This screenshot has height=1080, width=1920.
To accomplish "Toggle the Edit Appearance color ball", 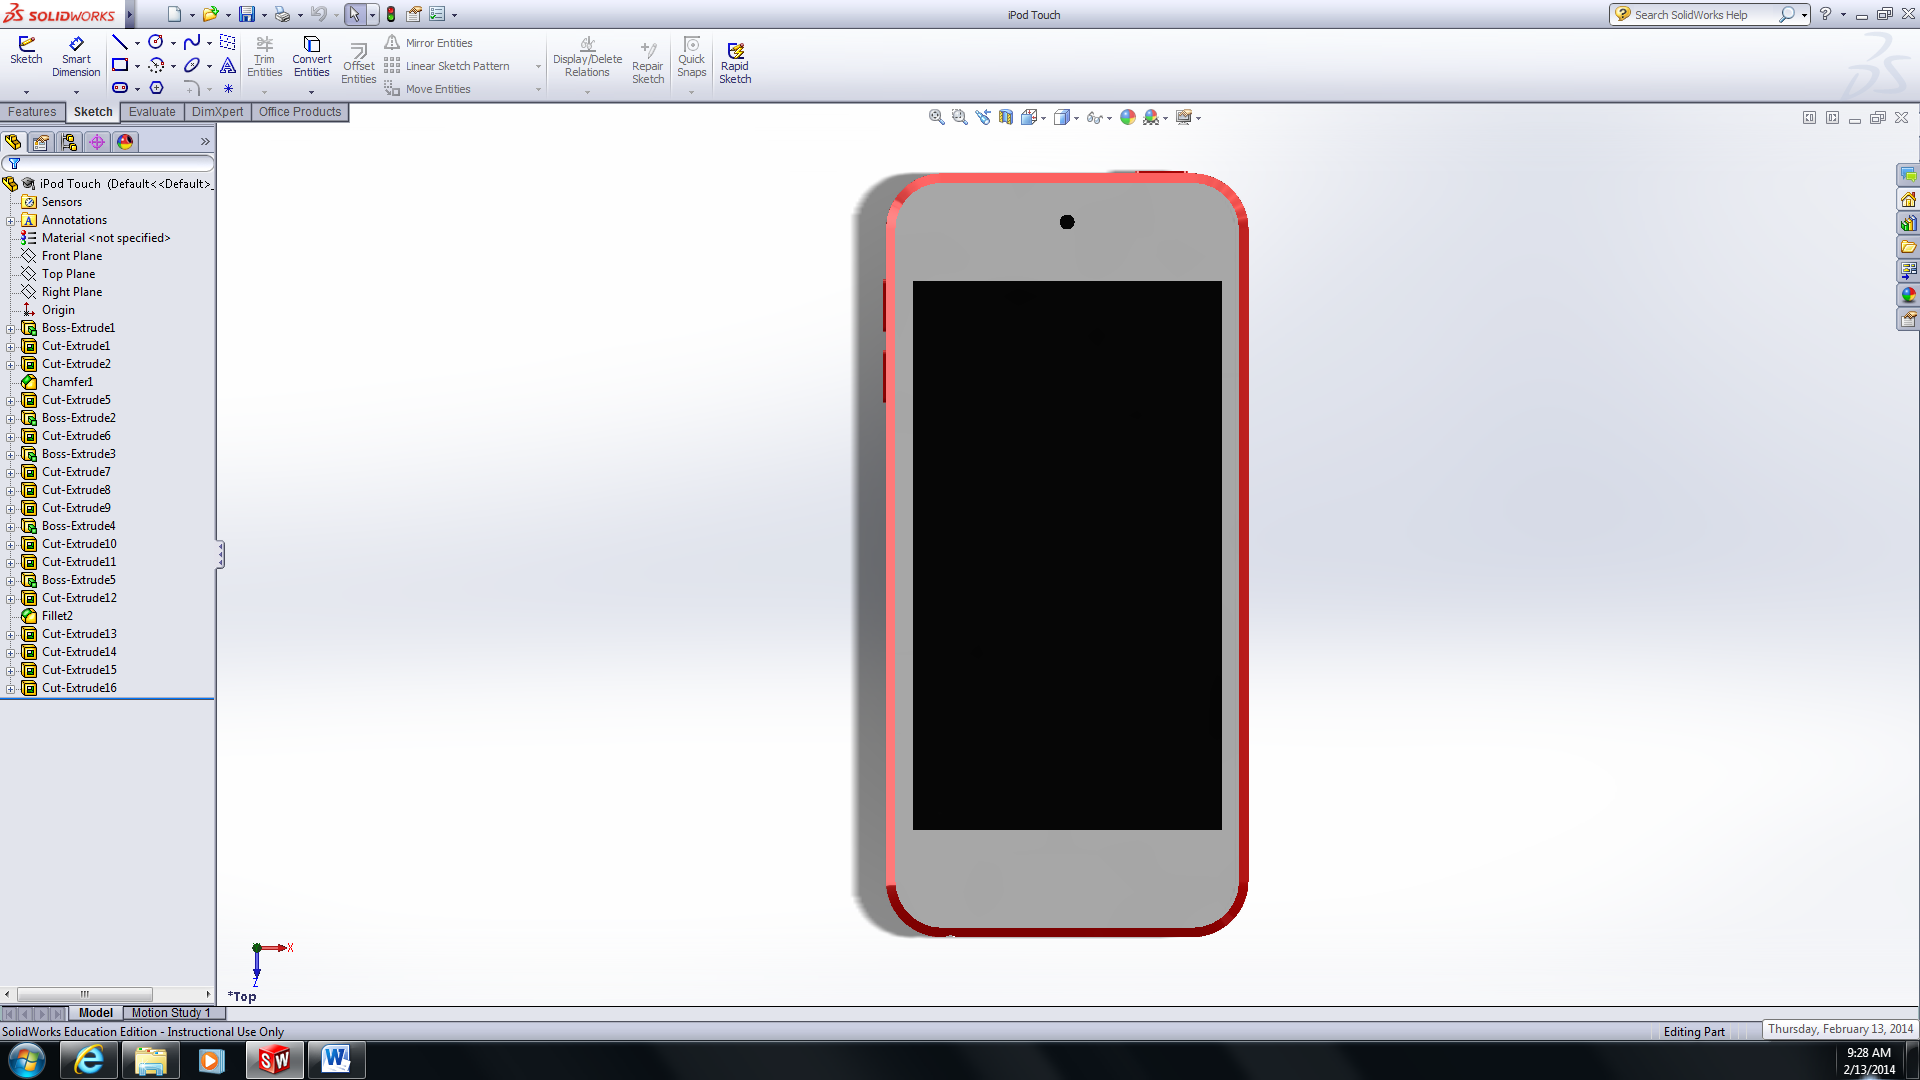I will click(1128, 117).
